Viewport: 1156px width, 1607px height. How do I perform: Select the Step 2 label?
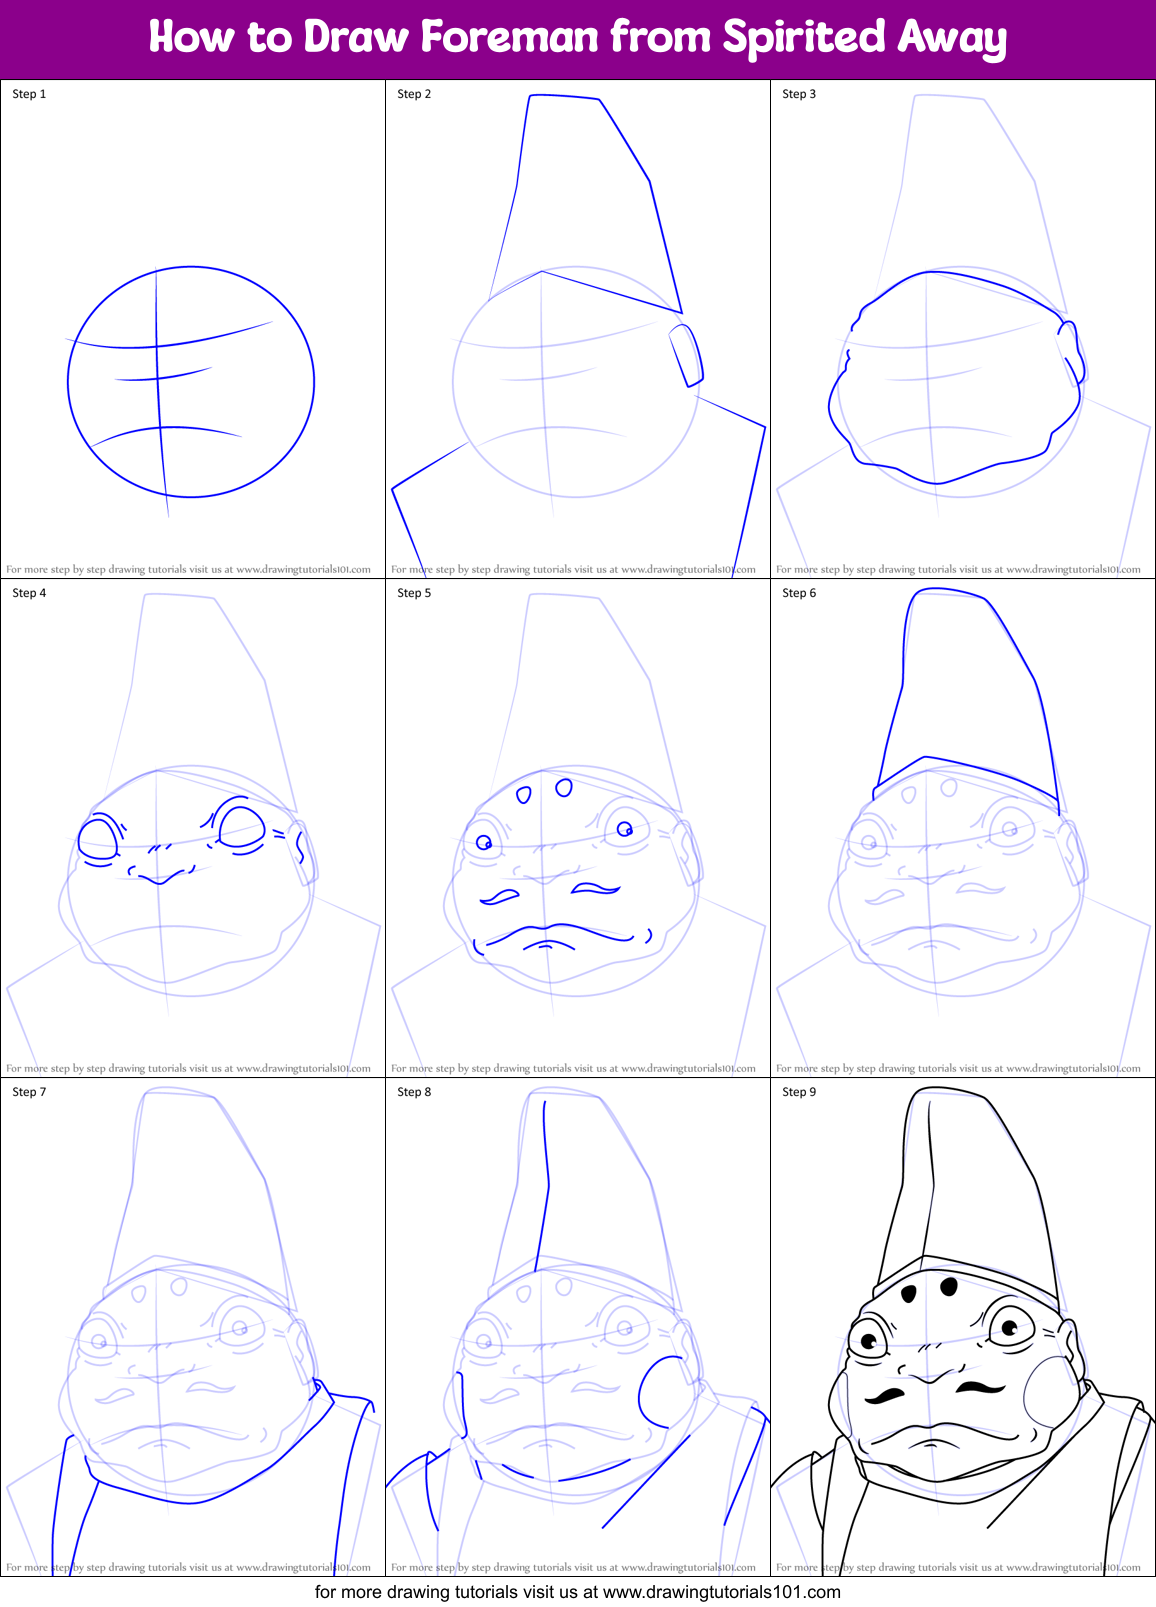[414, 94]
